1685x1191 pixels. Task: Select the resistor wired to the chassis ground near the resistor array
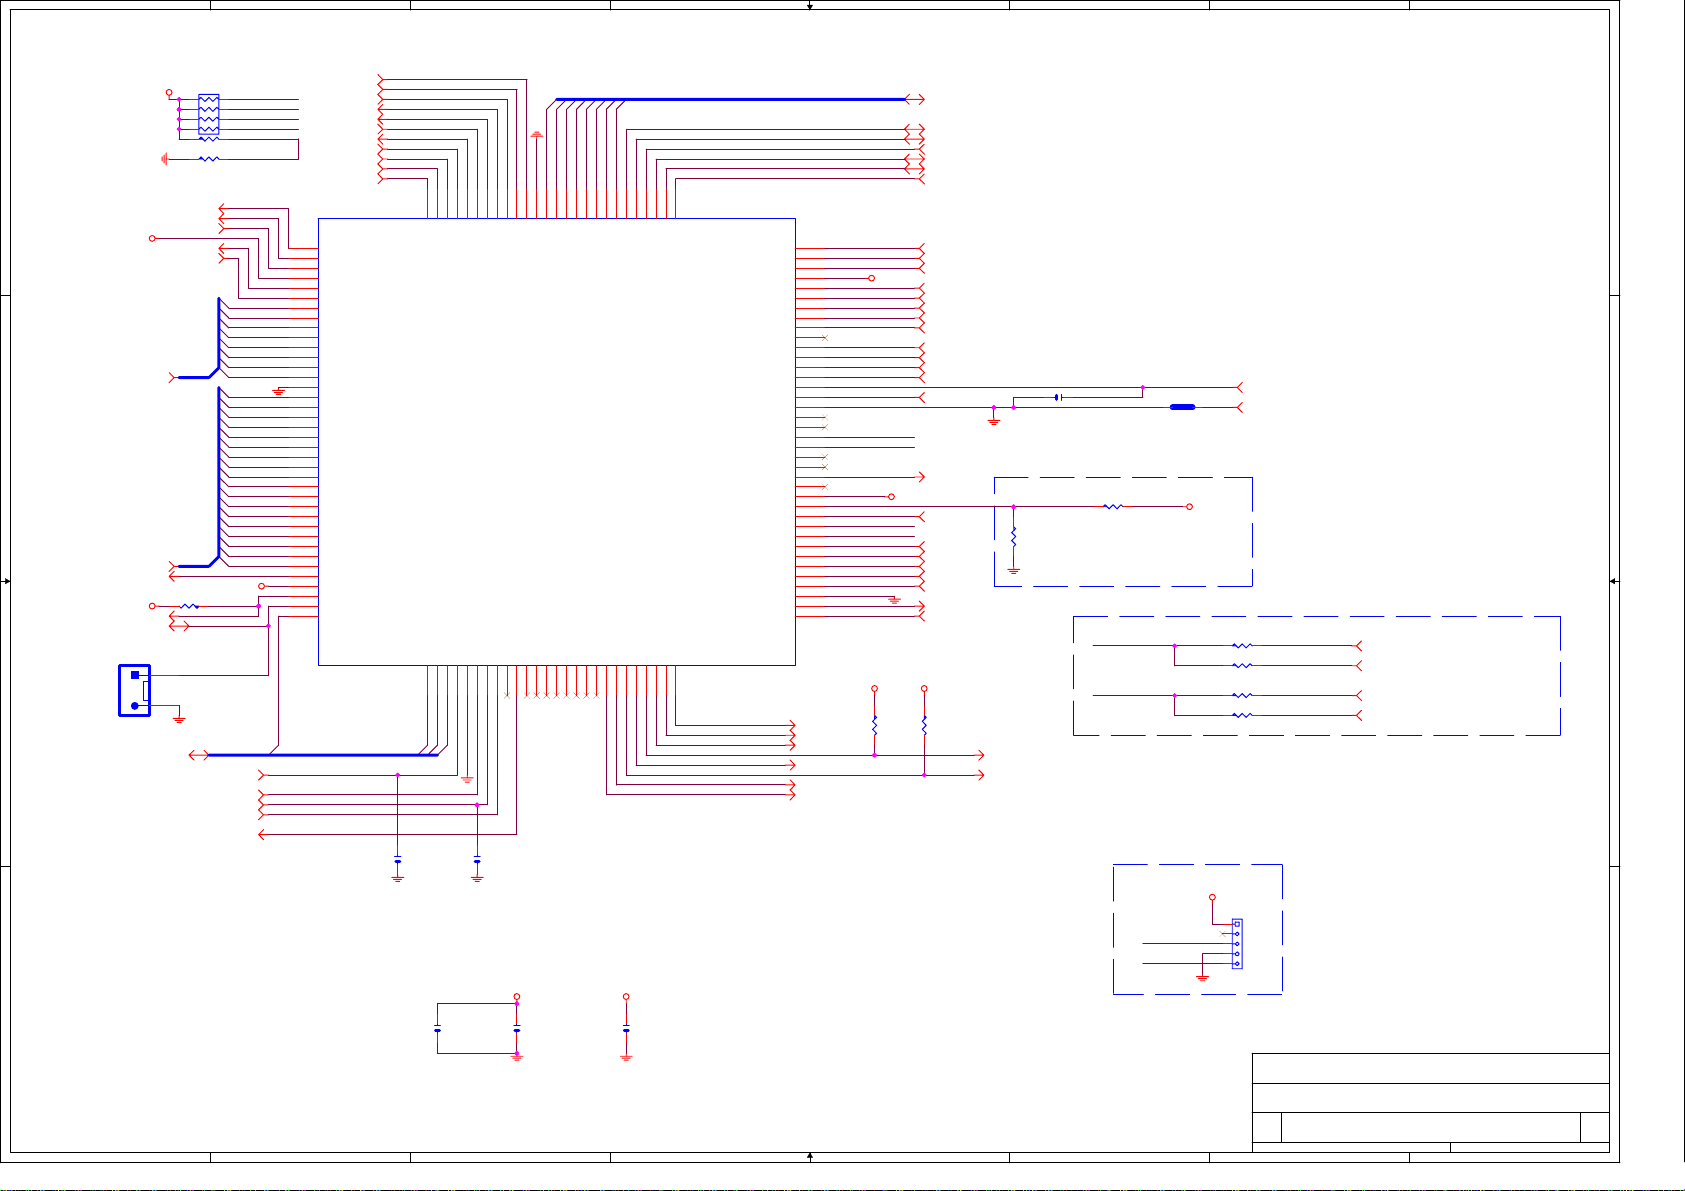[208, 158]
